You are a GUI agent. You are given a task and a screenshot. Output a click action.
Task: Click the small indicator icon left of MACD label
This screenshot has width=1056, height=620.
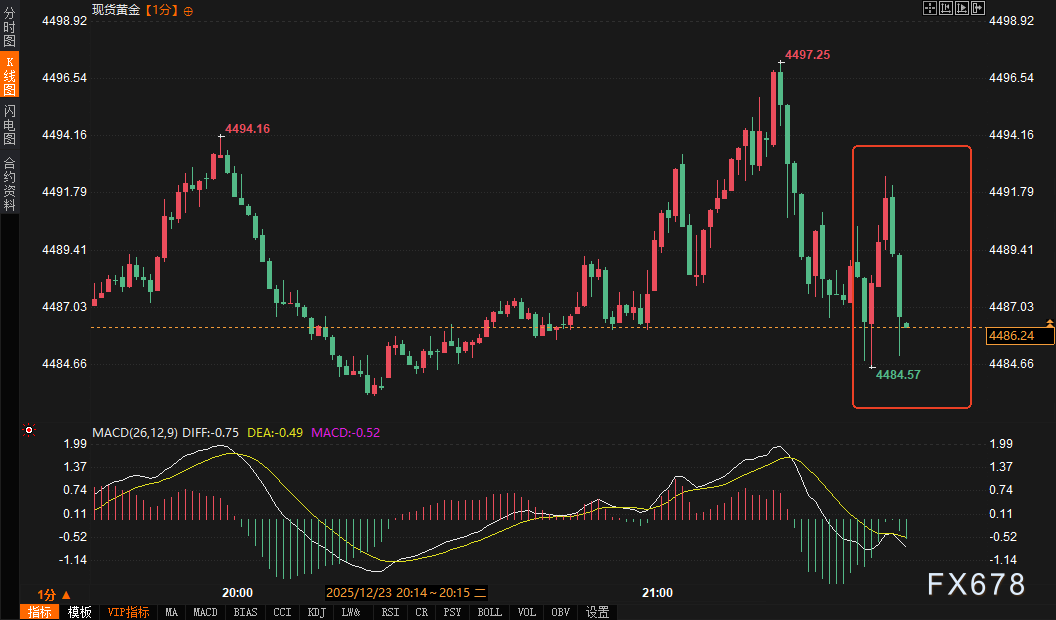click(29, 431)
